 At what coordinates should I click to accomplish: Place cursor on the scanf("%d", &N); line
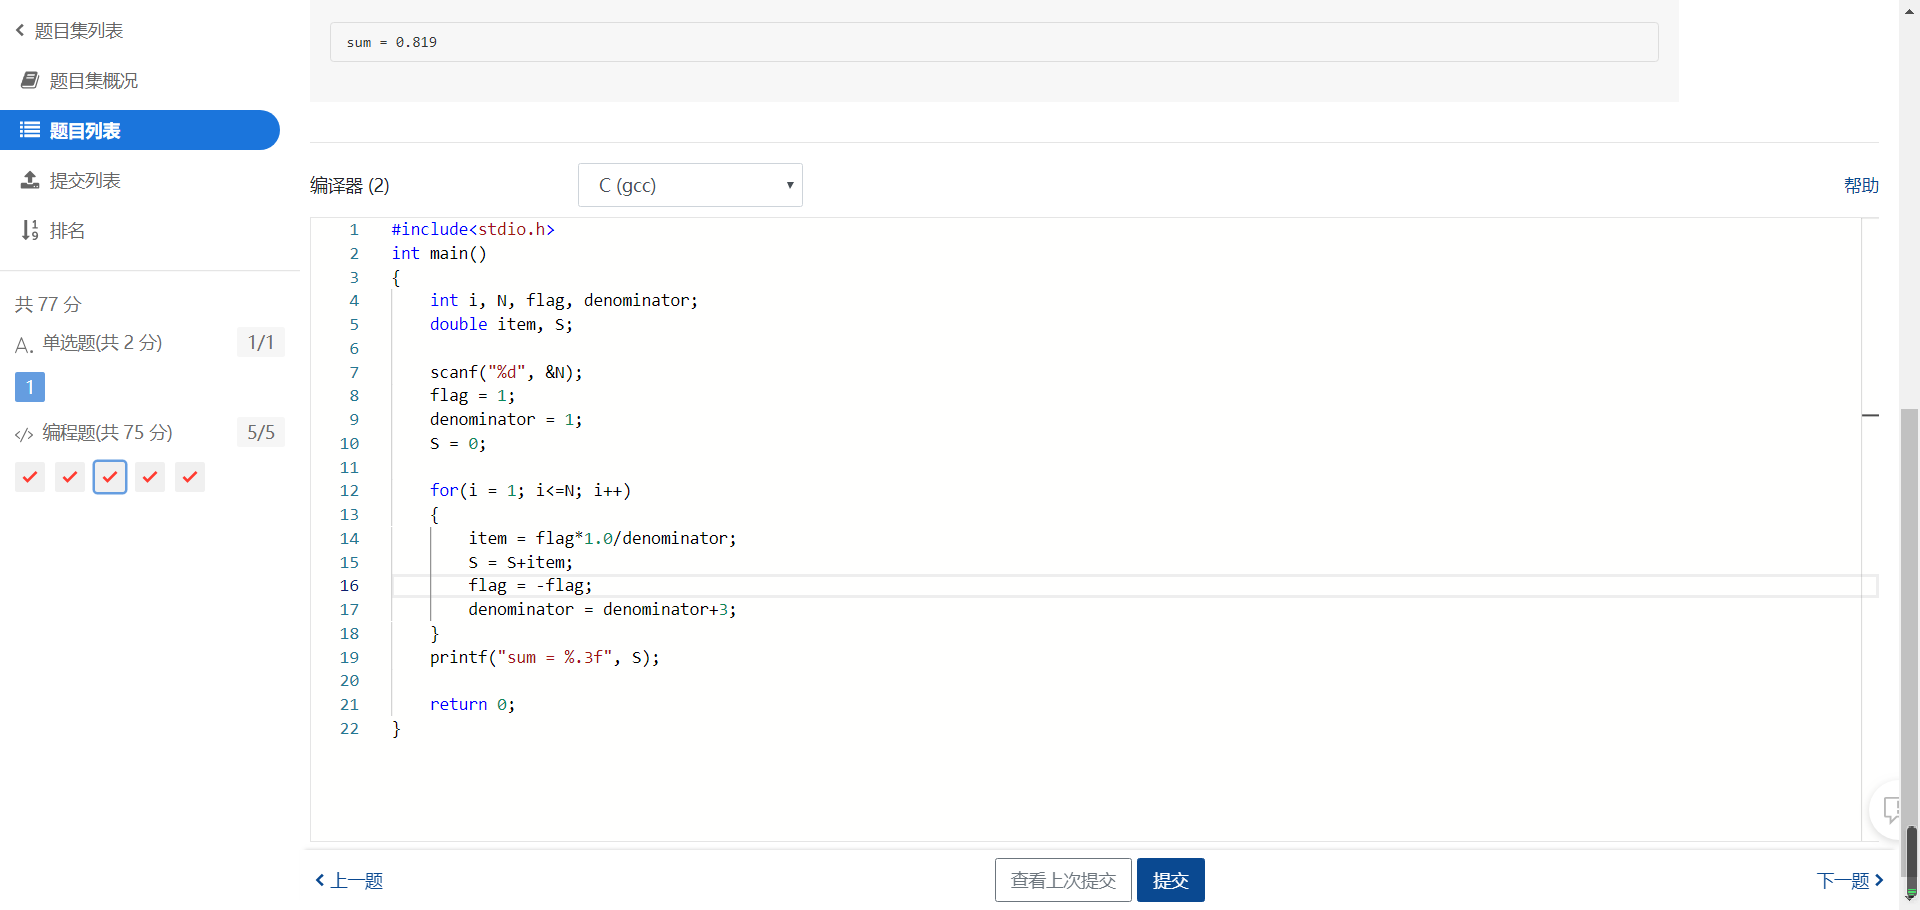(x=506, y=372)
